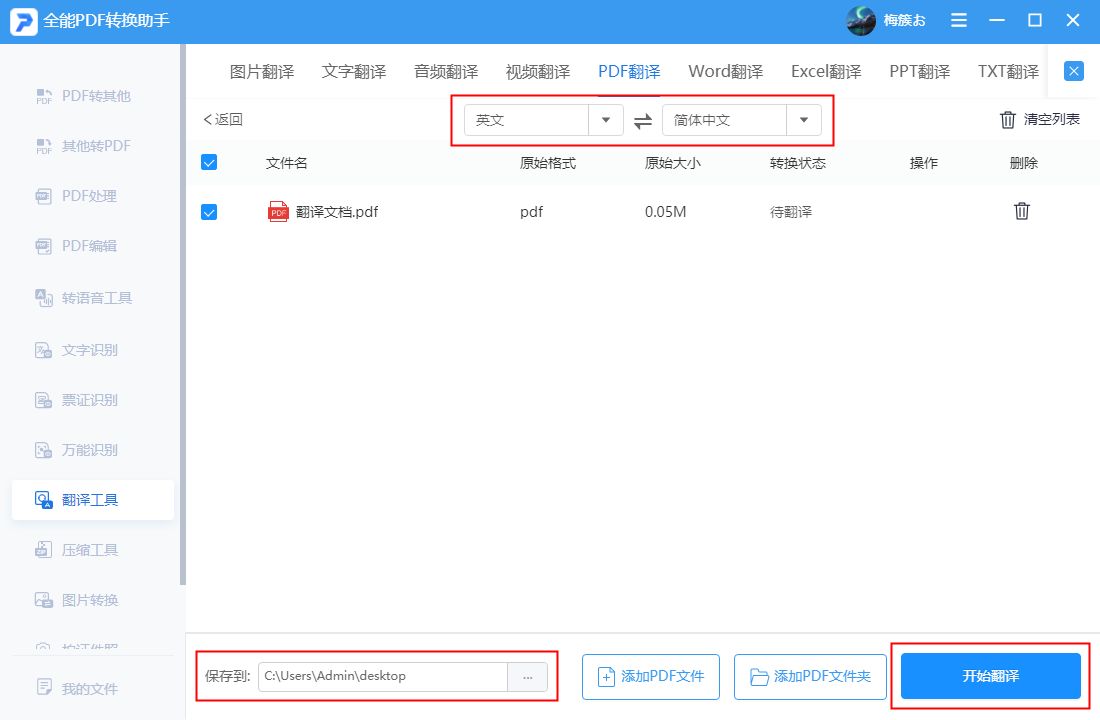Start translation with 开始翻译 button
This screenshot has width=1100, height=720.
[x=991, y=676]
